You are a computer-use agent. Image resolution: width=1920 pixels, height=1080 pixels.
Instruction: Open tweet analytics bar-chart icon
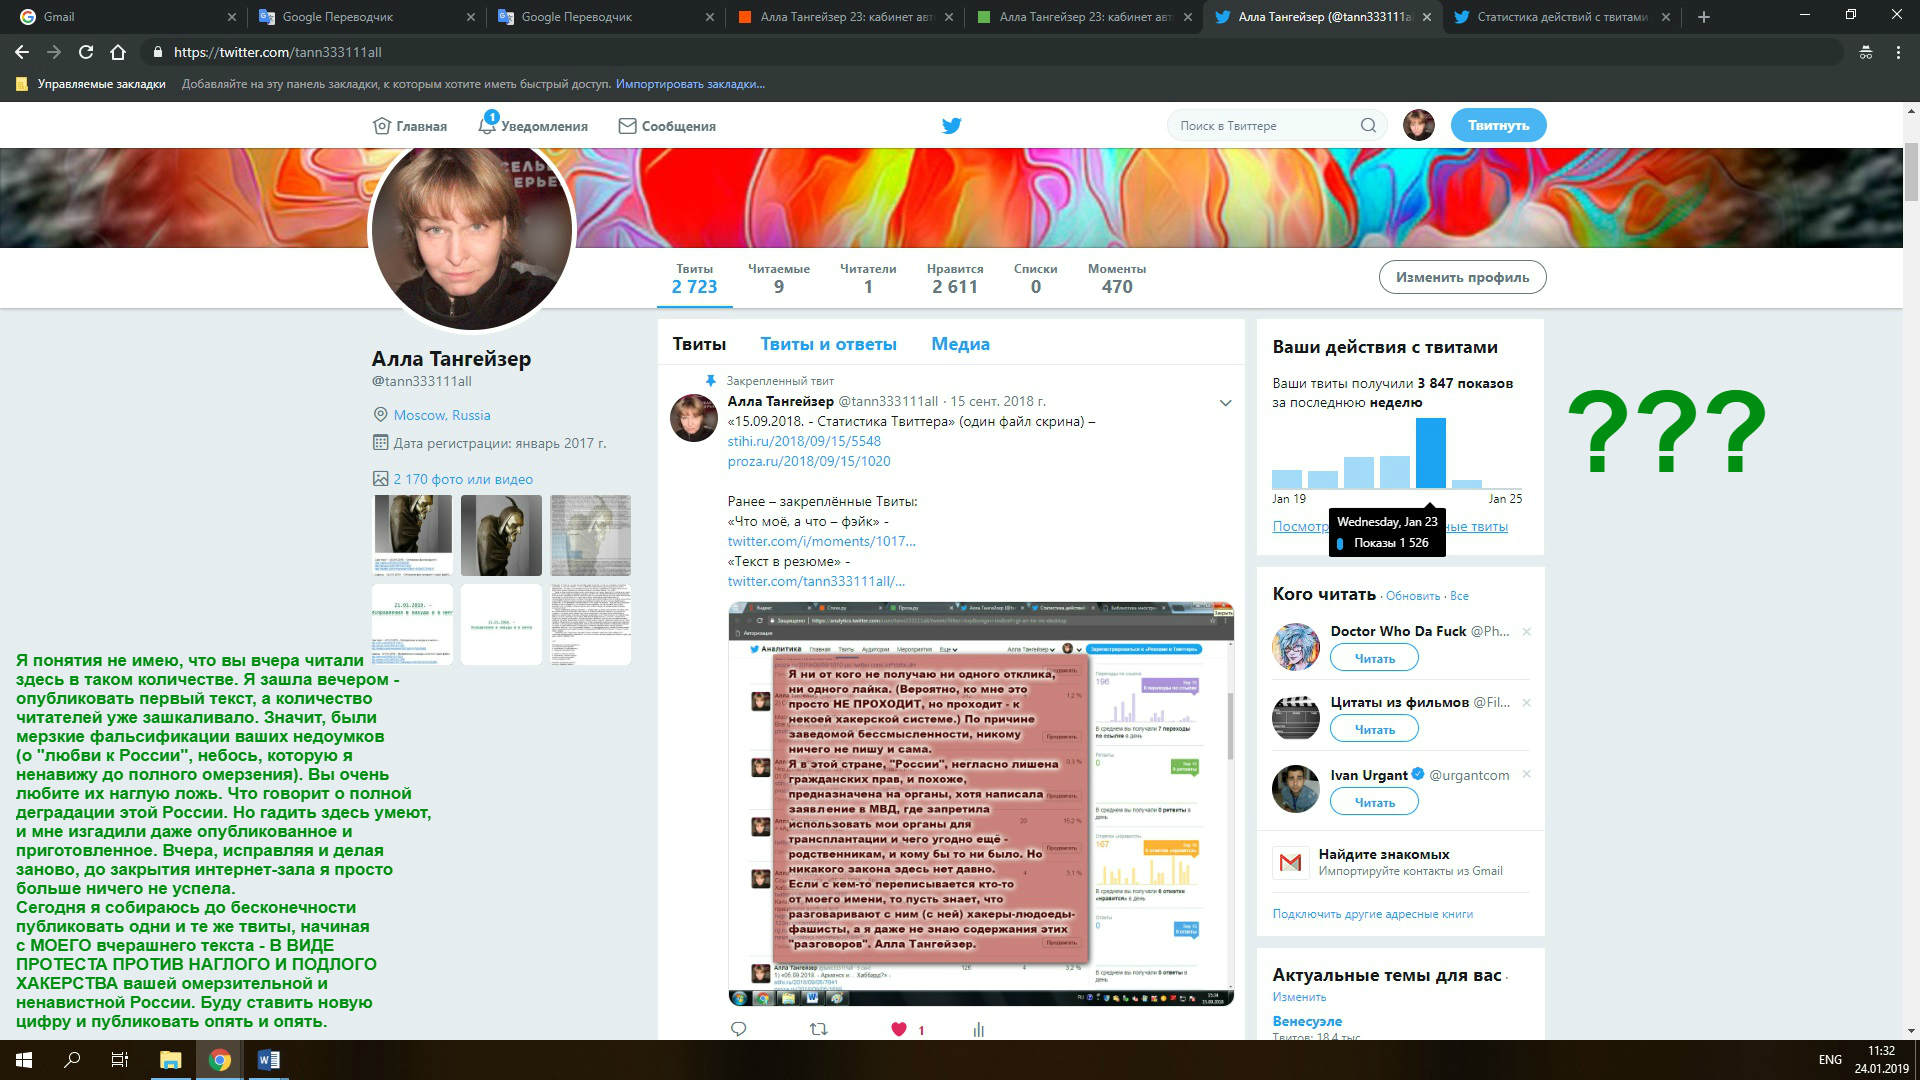(x=978, y=1029)
